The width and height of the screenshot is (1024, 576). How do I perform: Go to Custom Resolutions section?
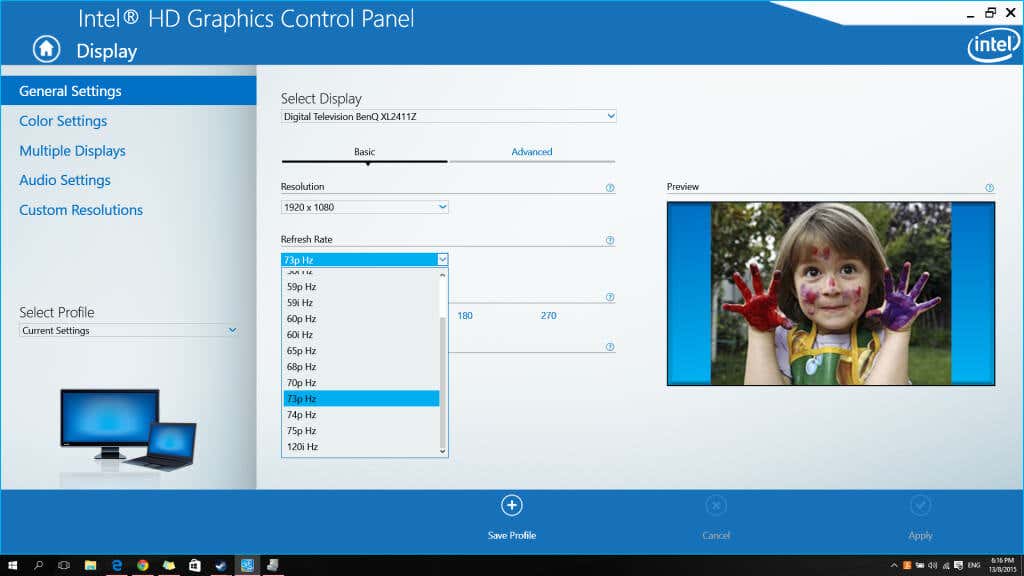pos(81,210)
